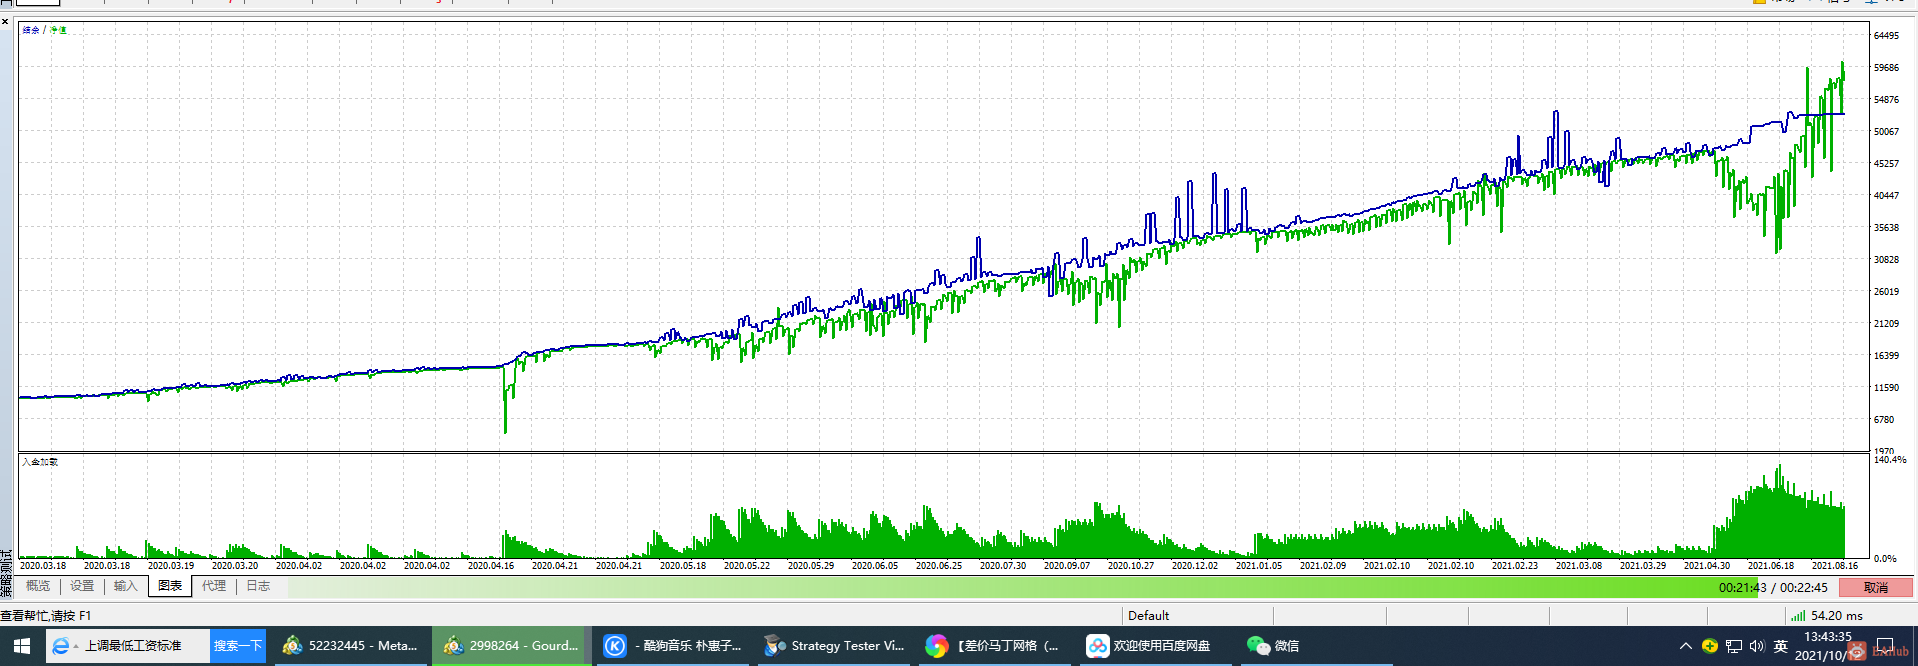Click the volume speaker tray icon
Viewport: 1918px width, 666px height.
coord(1757,646)
